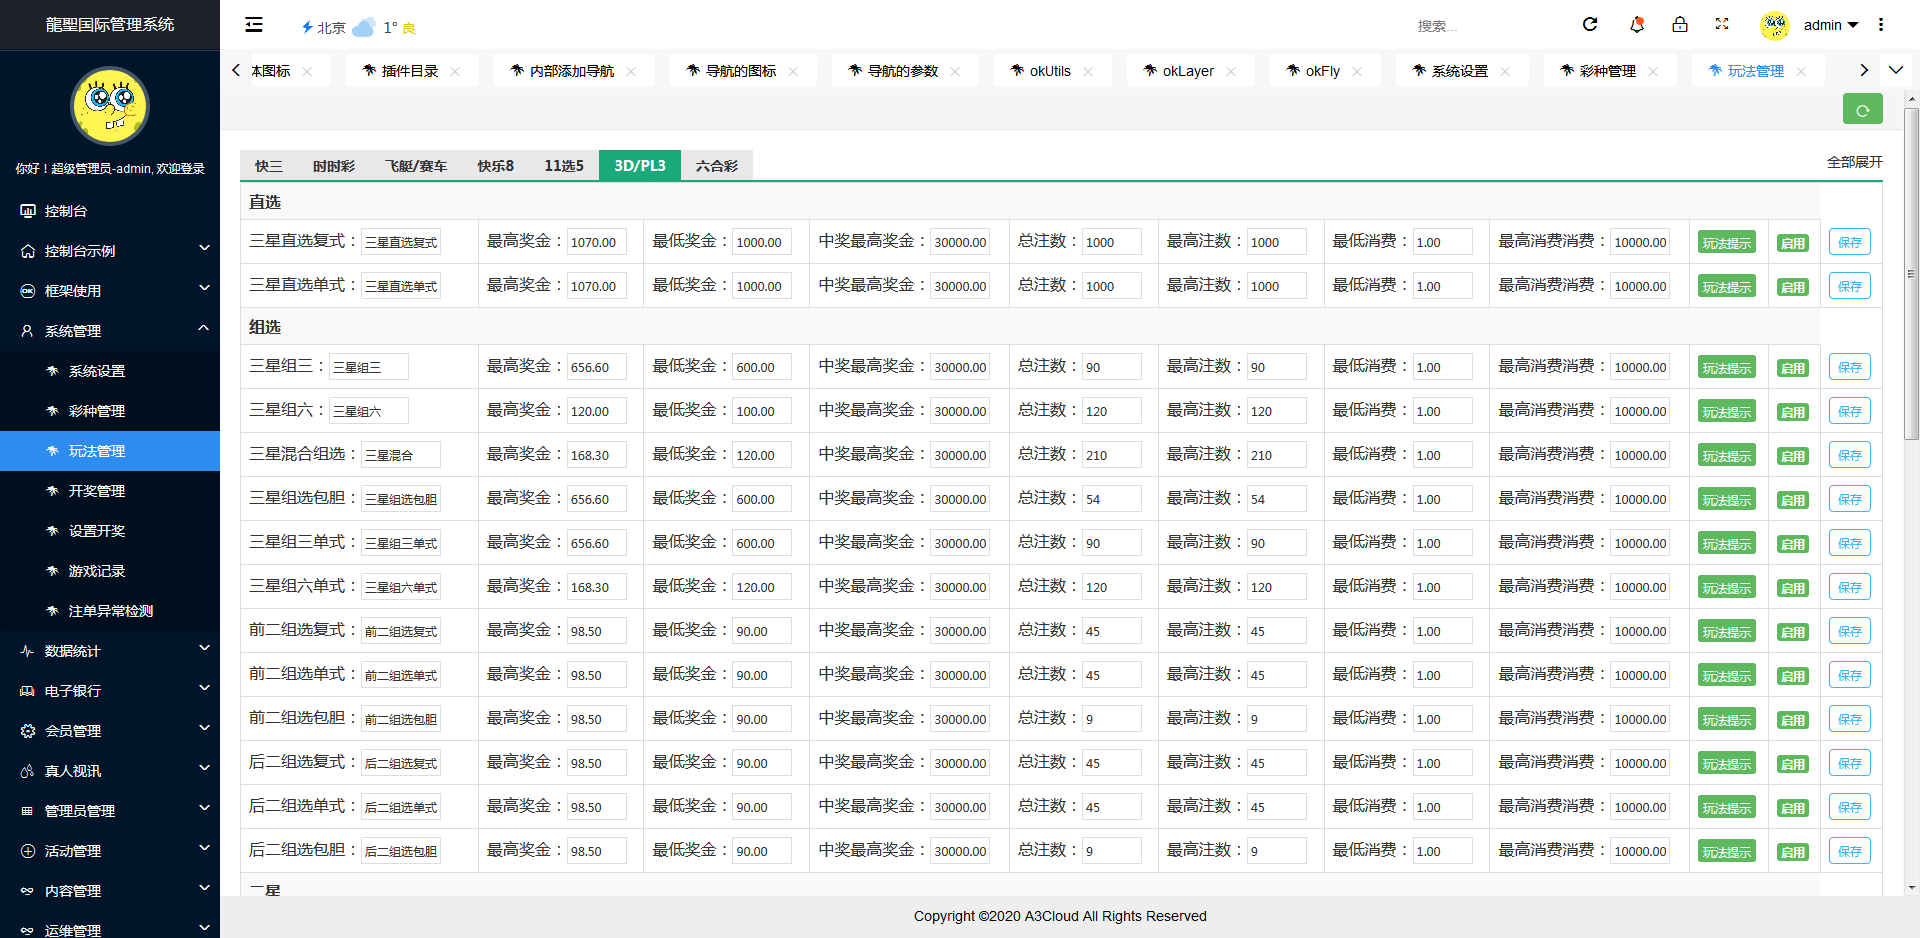The image size is (1920, 938).
Task: Switch to the 飞艇/赛车 game tab
Action: [416, 166]
